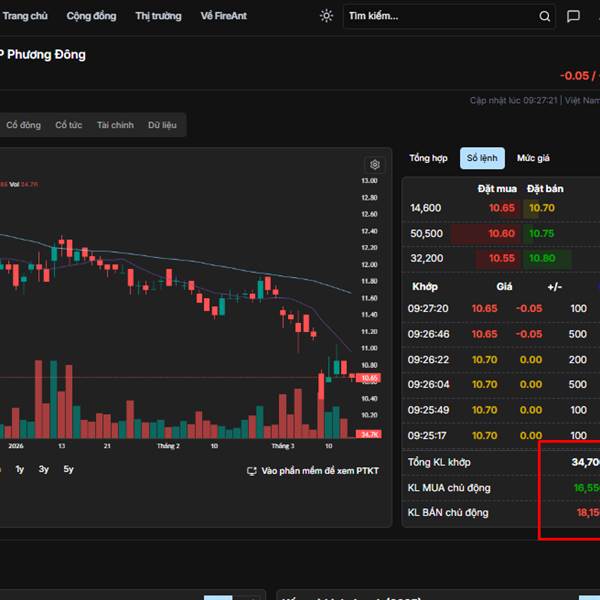The width and height of the screenshot is (600, 600).
Task: Select the 3y chart time range
Action: click(44, 469)
